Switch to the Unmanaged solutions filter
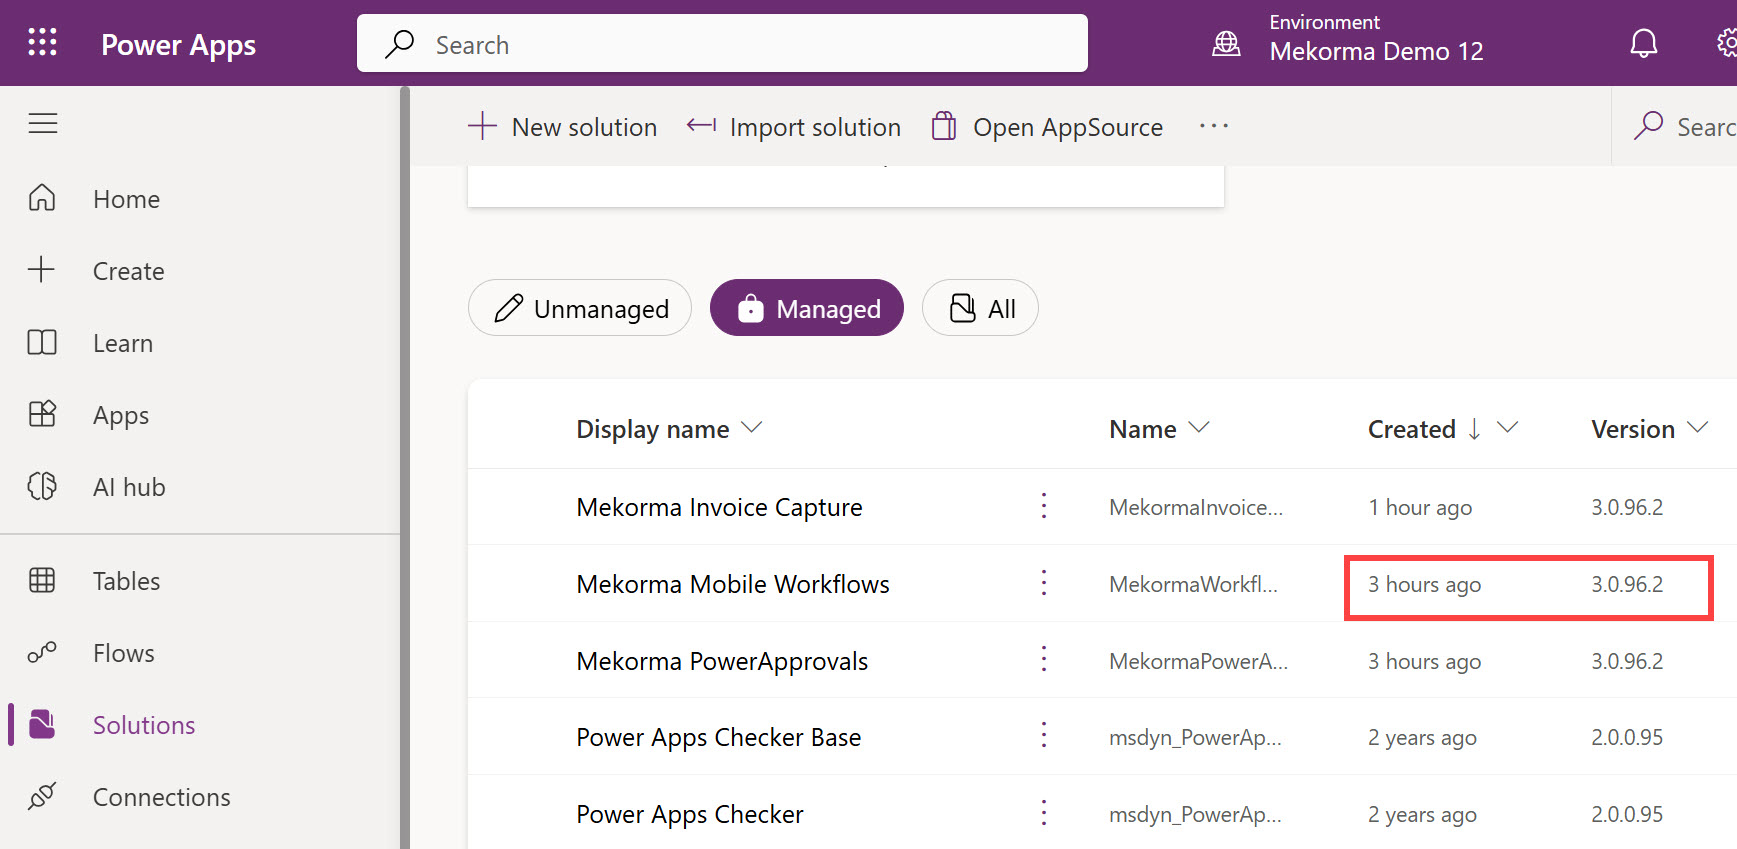Viewport: 1737px width, 849px height. [580, 308]
